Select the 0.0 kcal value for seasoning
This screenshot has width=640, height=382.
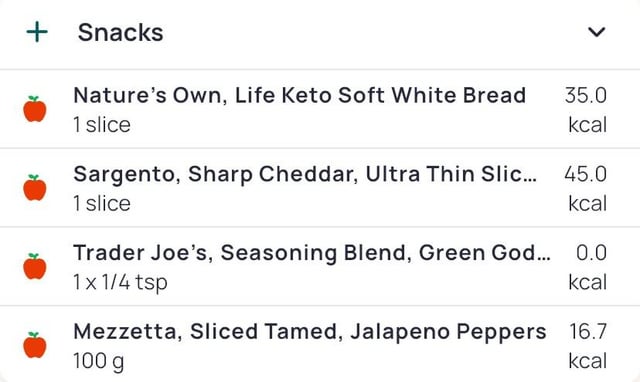click(x=591, y=253)
